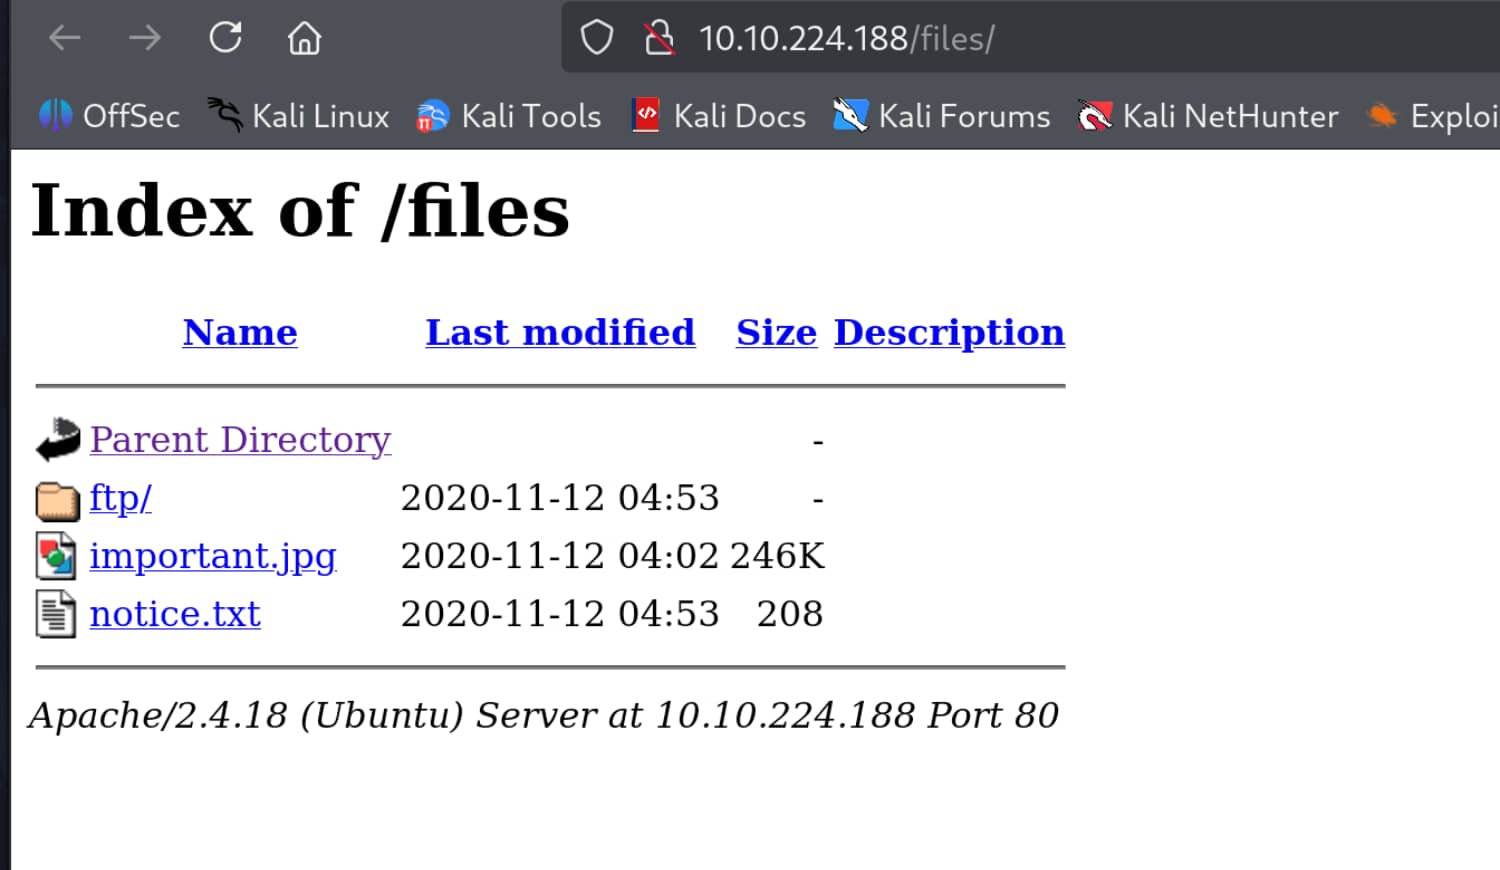Click the ftp folder icon
The width and height of the screenshot is (1500, 870).
coord(57,499)
